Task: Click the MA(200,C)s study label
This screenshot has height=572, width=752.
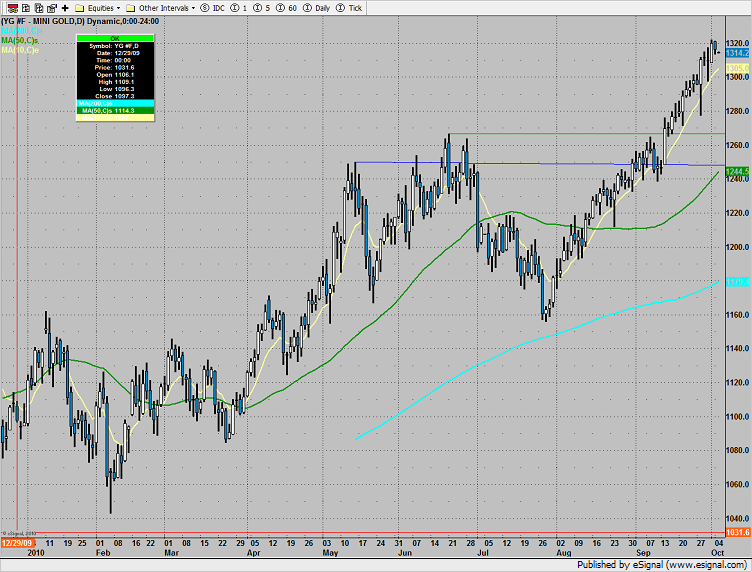Action: click(x=22, y=31)
